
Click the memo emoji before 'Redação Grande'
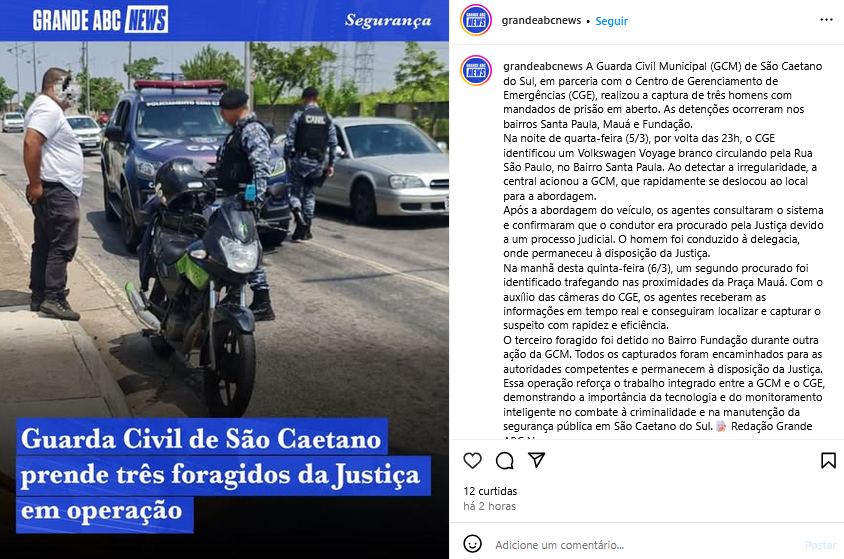(721, 427)
